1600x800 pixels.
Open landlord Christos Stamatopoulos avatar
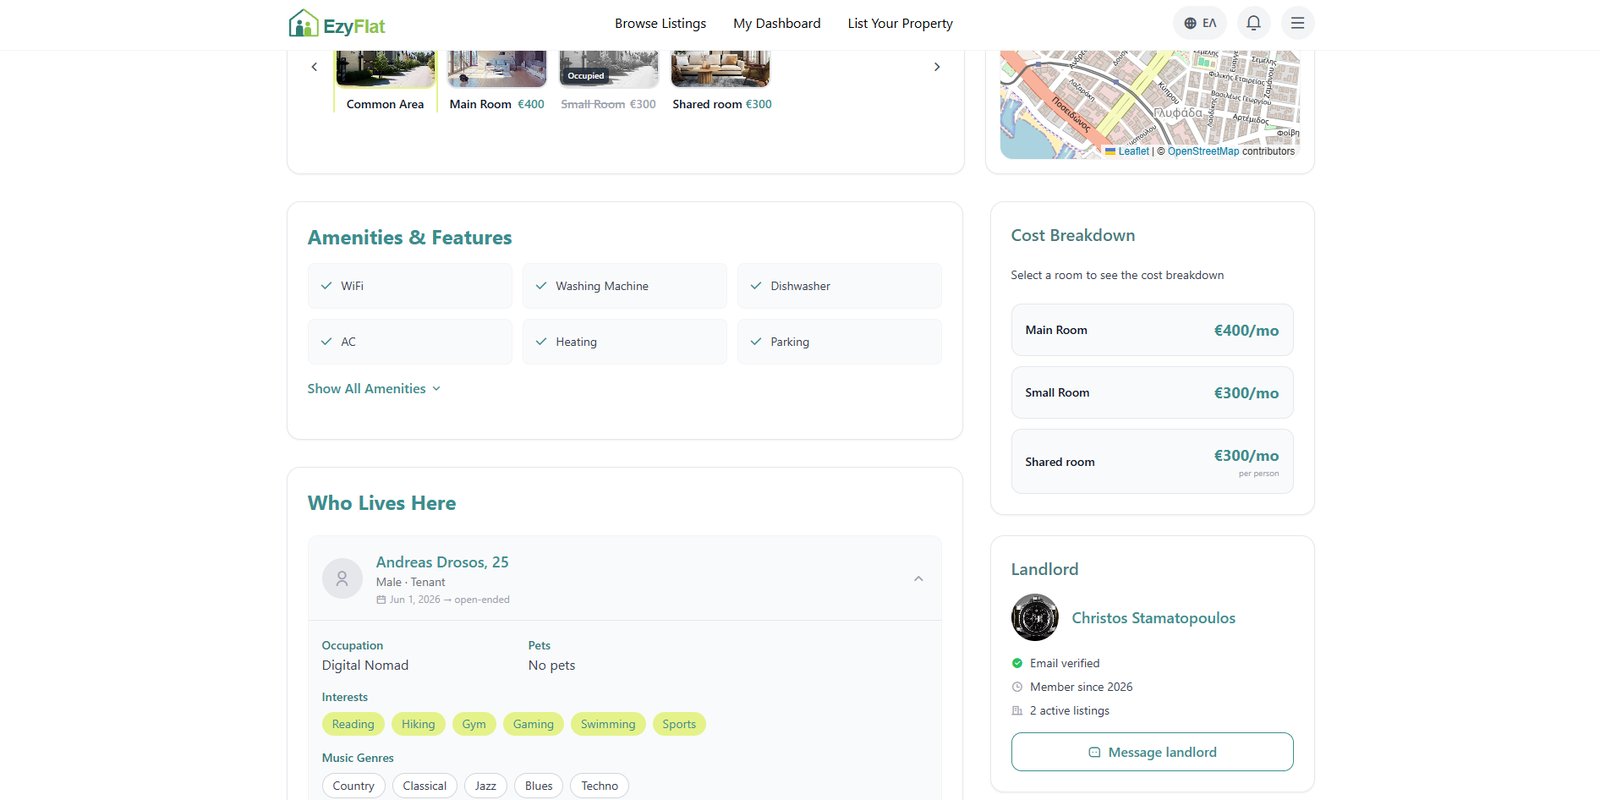[1035, 618]
